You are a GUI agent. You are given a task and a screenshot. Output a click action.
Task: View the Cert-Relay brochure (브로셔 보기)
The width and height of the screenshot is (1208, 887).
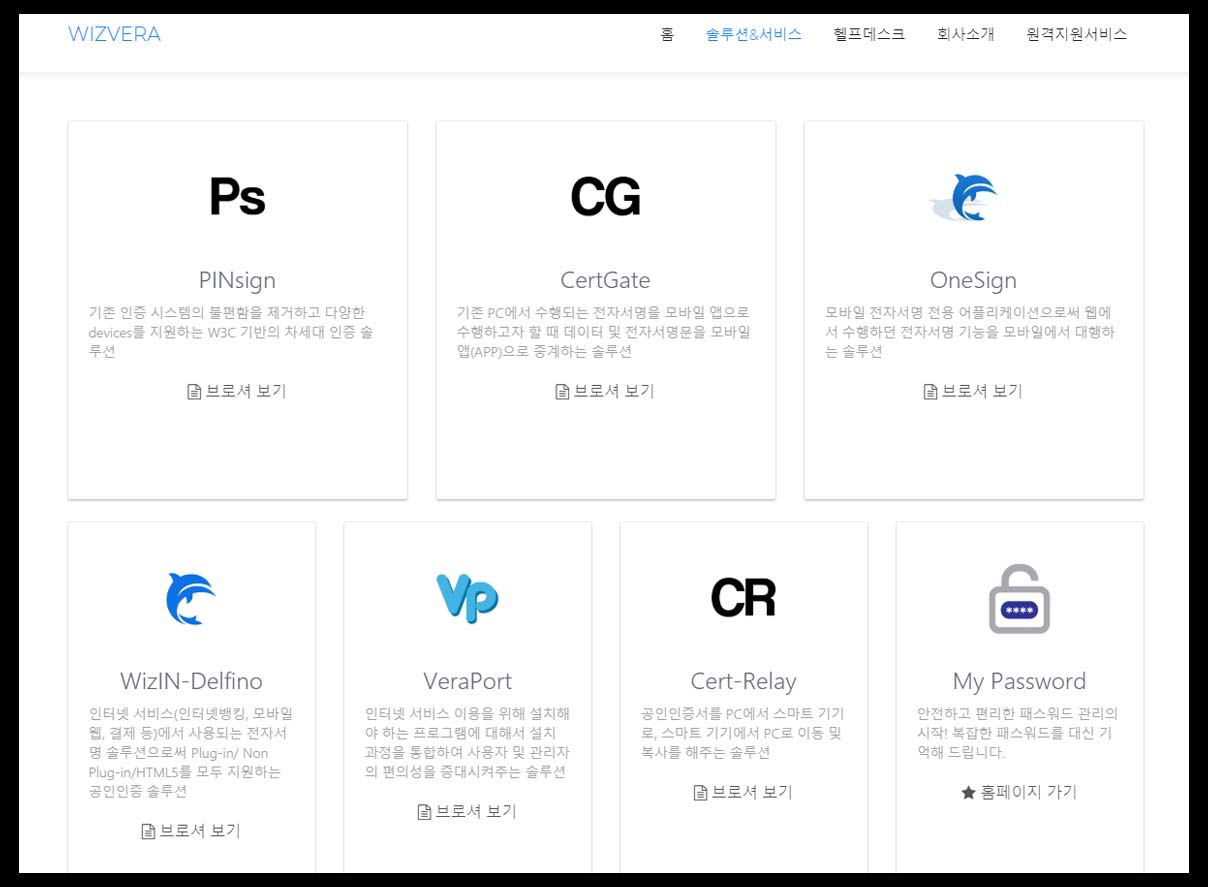coord(743,792)
